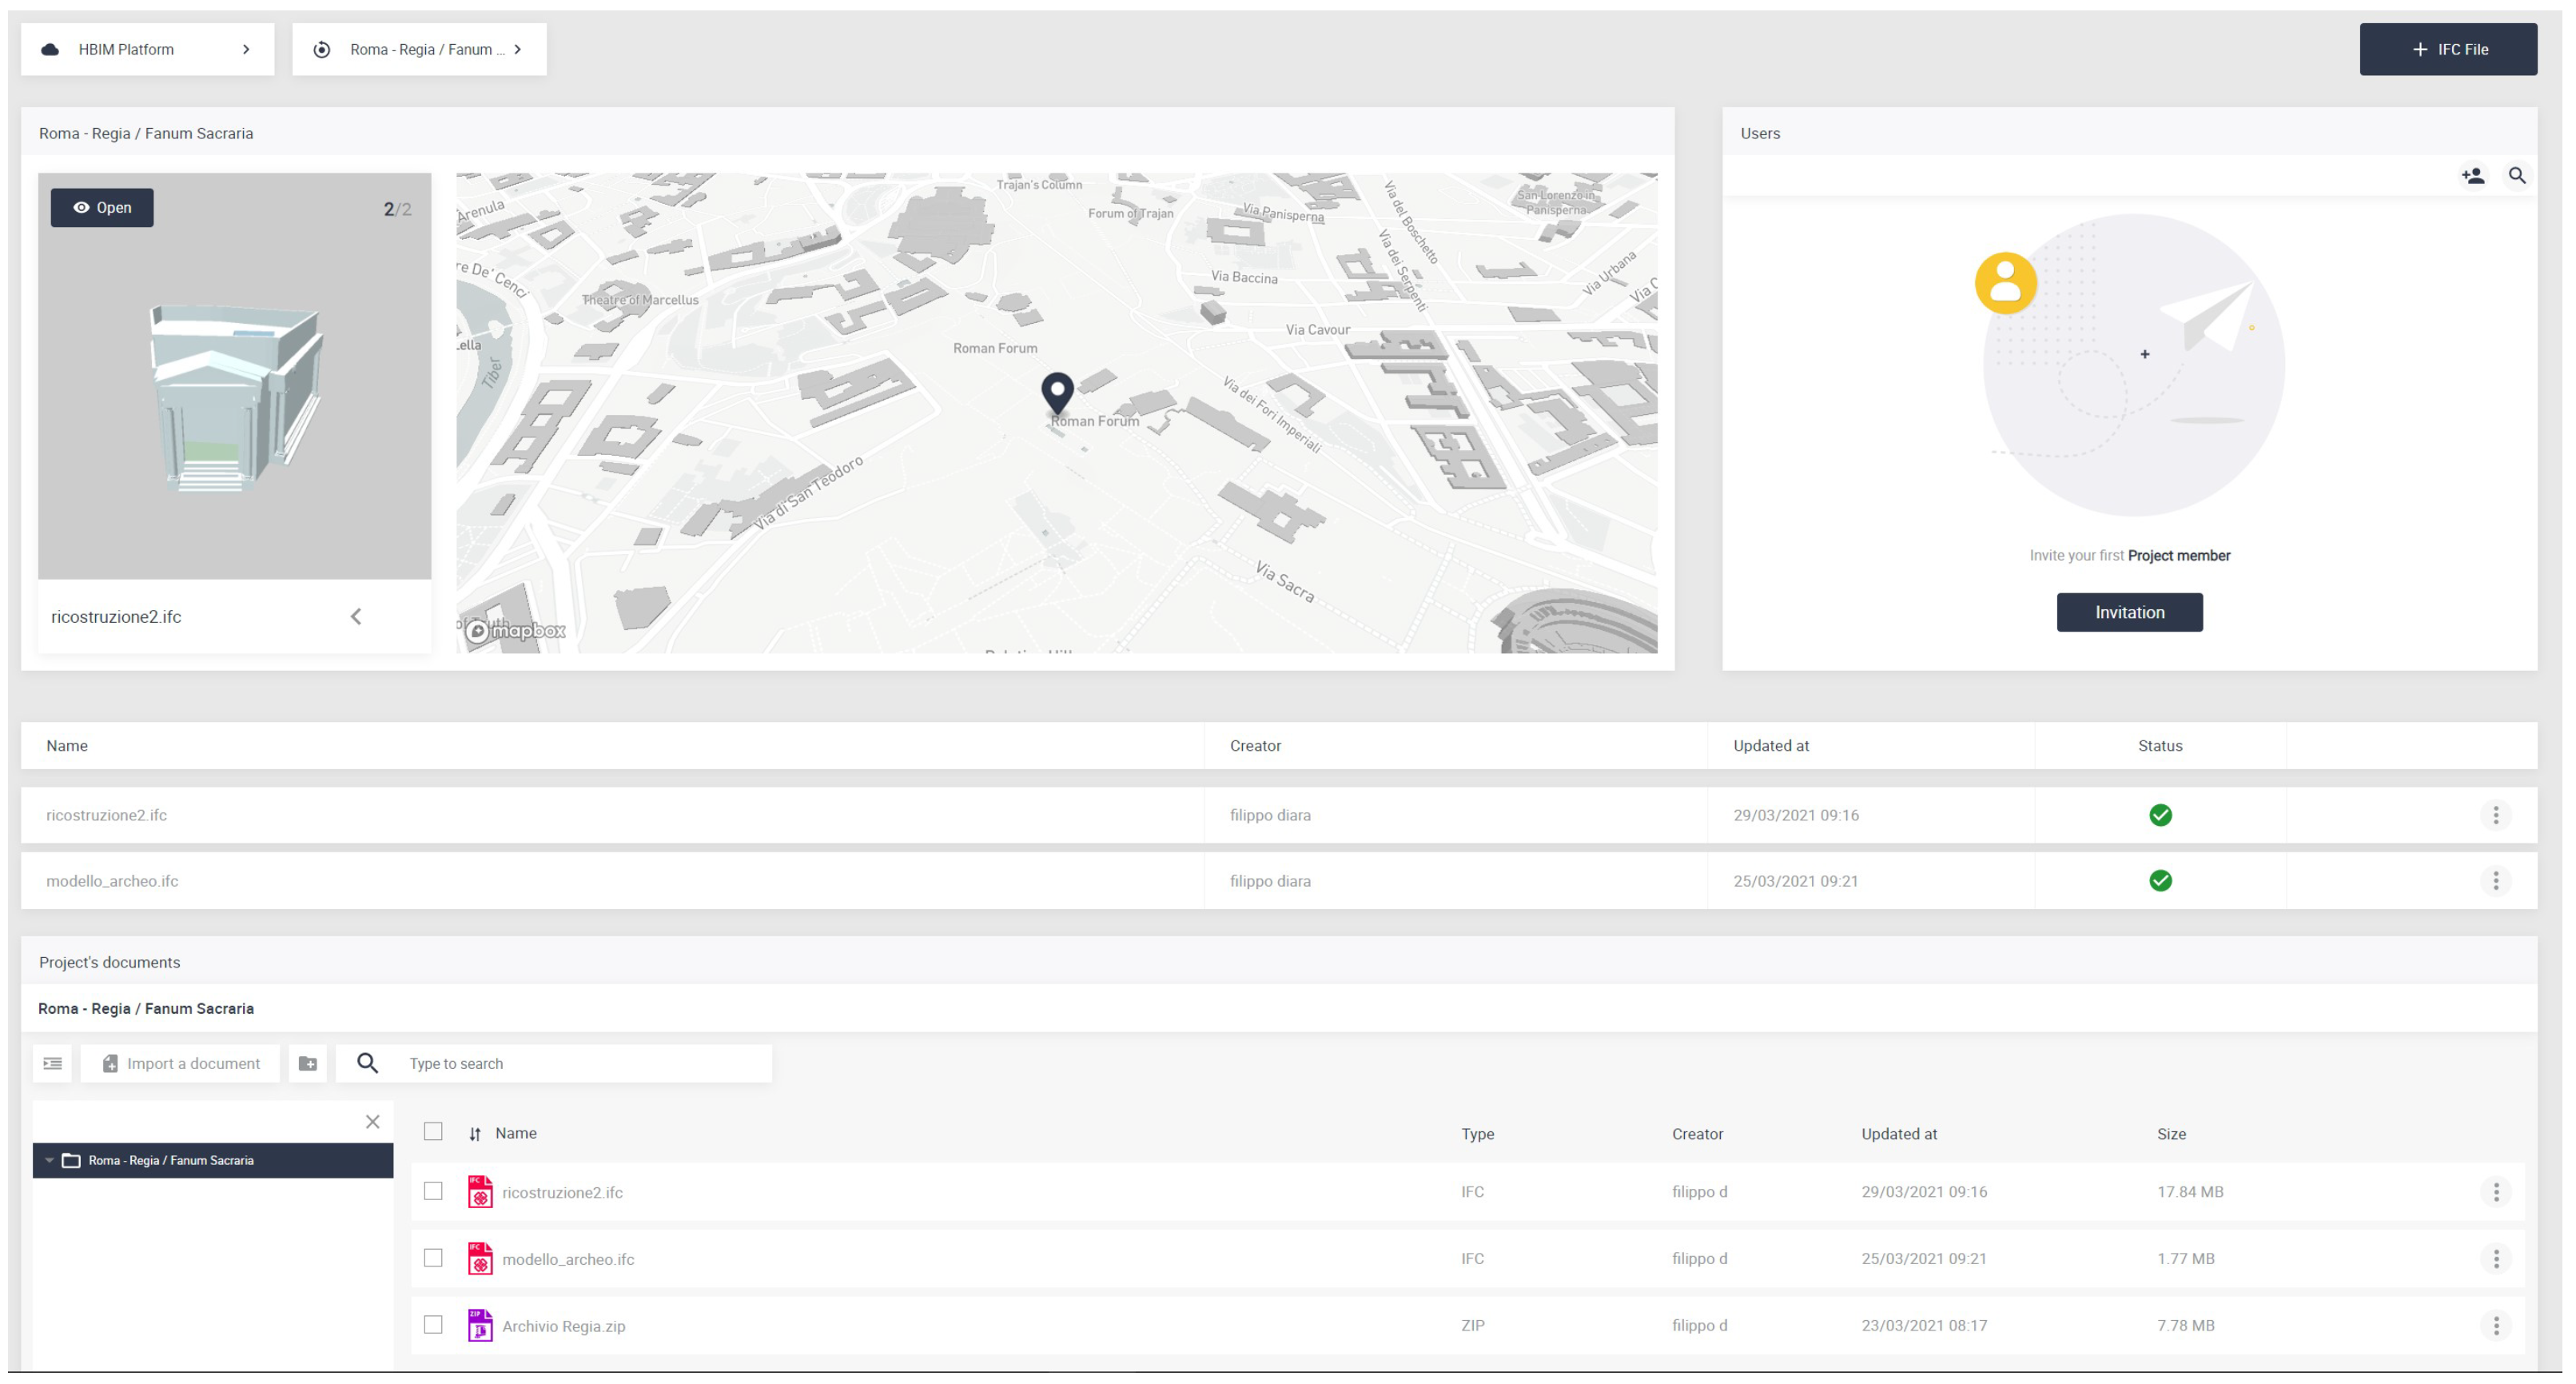Click the new folder icon in documents toolbar
Image resolution: width=2576 pixels, height=1384 pixels.
point(308,1063)
